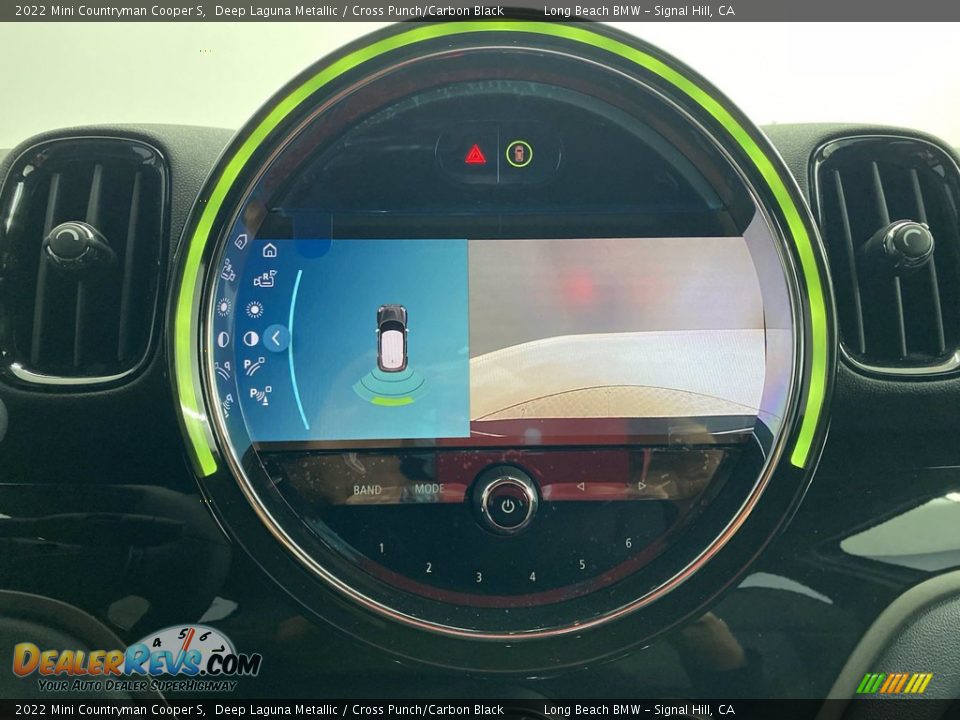The image size is (960, 720).
Task: Tap the Home icon in the camera menu
Action: coord(269,250)
